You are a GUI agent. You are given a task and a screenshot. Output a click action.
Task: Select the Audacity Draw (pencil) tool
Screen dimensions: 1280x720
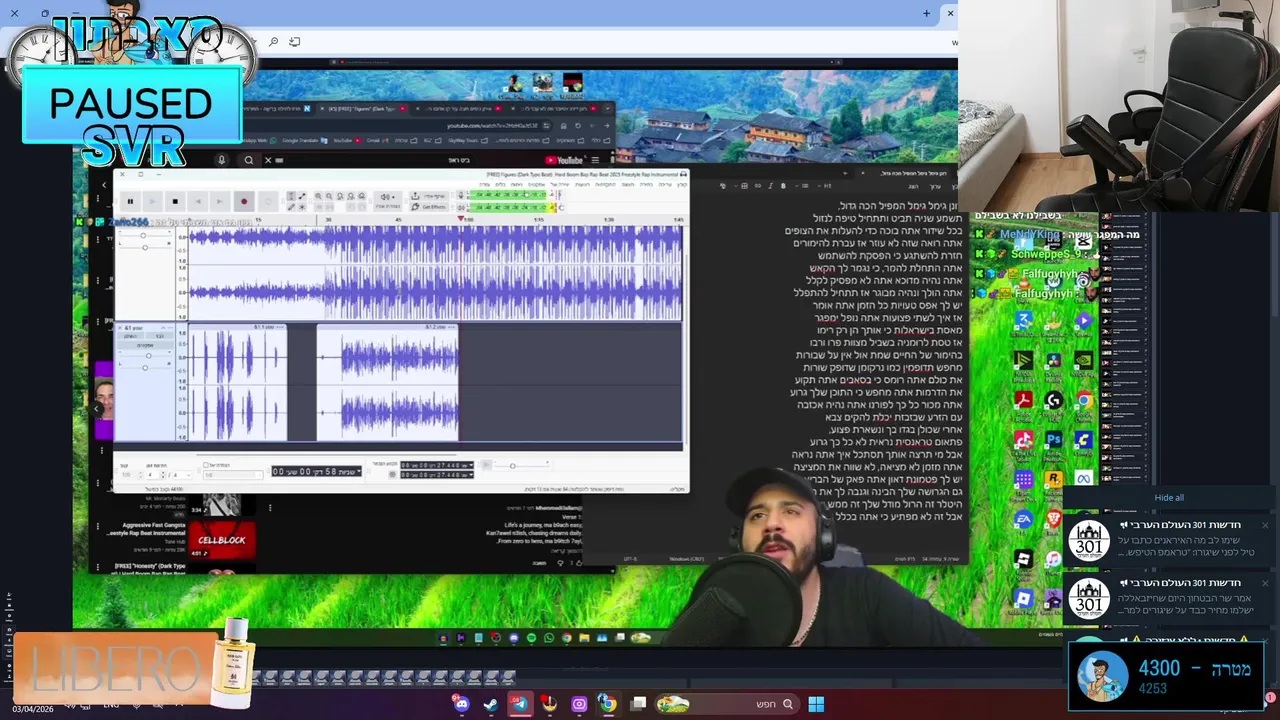pyautogui.click(x=291, y=207)
